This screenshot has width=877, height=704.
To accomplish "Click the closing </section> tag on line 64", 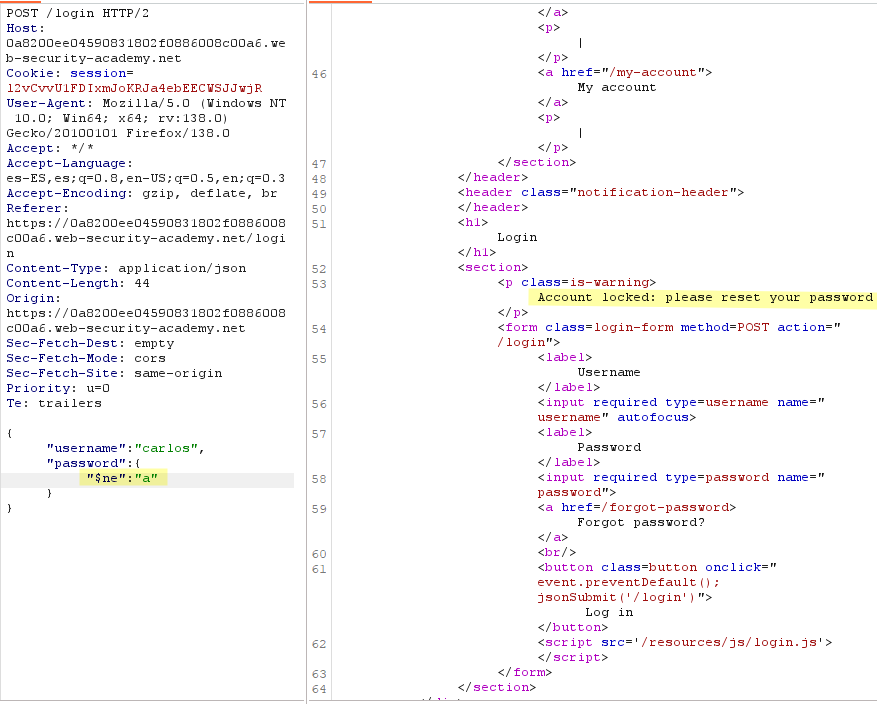I will pos(497,687).
